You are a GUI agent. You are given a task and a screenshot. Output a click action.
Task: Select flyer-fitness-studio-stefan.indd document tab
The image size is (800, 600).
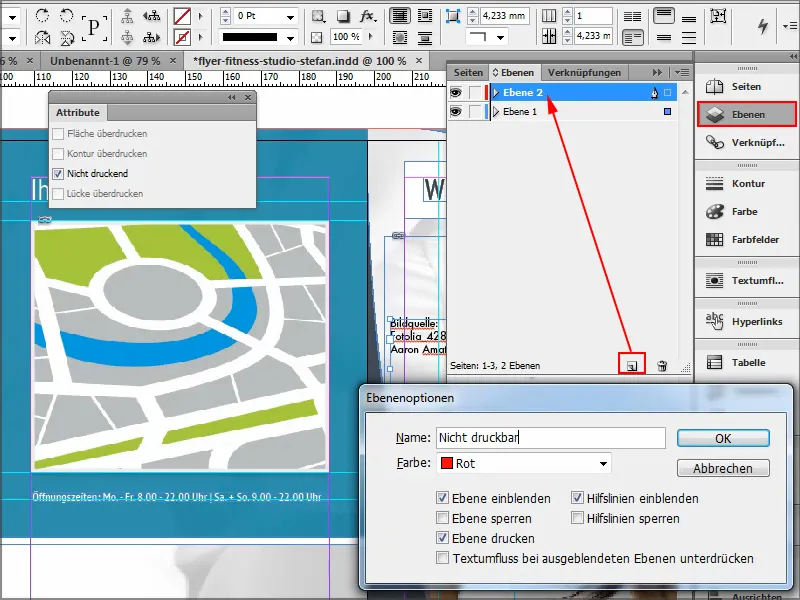[299, 61]
